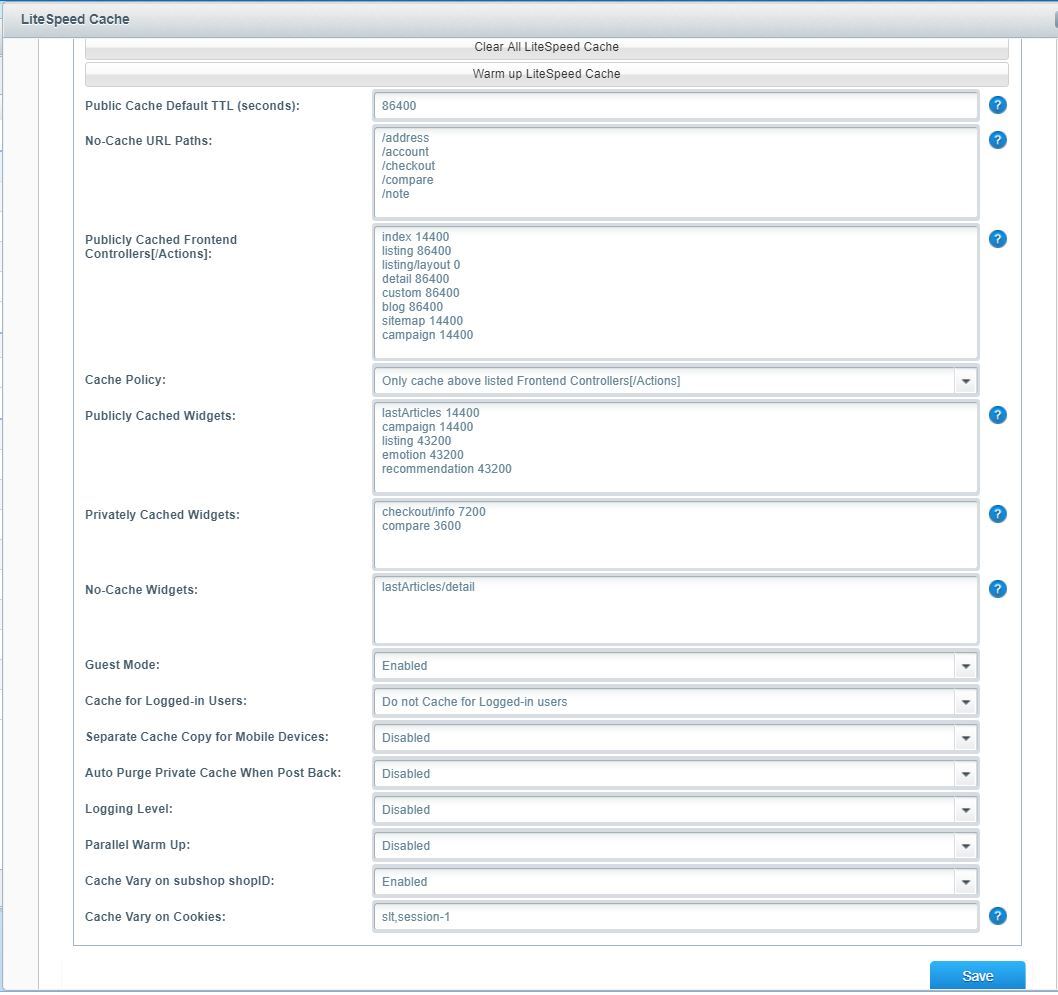Viewport: 1058px width, 995px height.
Task: Click the 'compare 3600' line
Action: click(422, 526)
